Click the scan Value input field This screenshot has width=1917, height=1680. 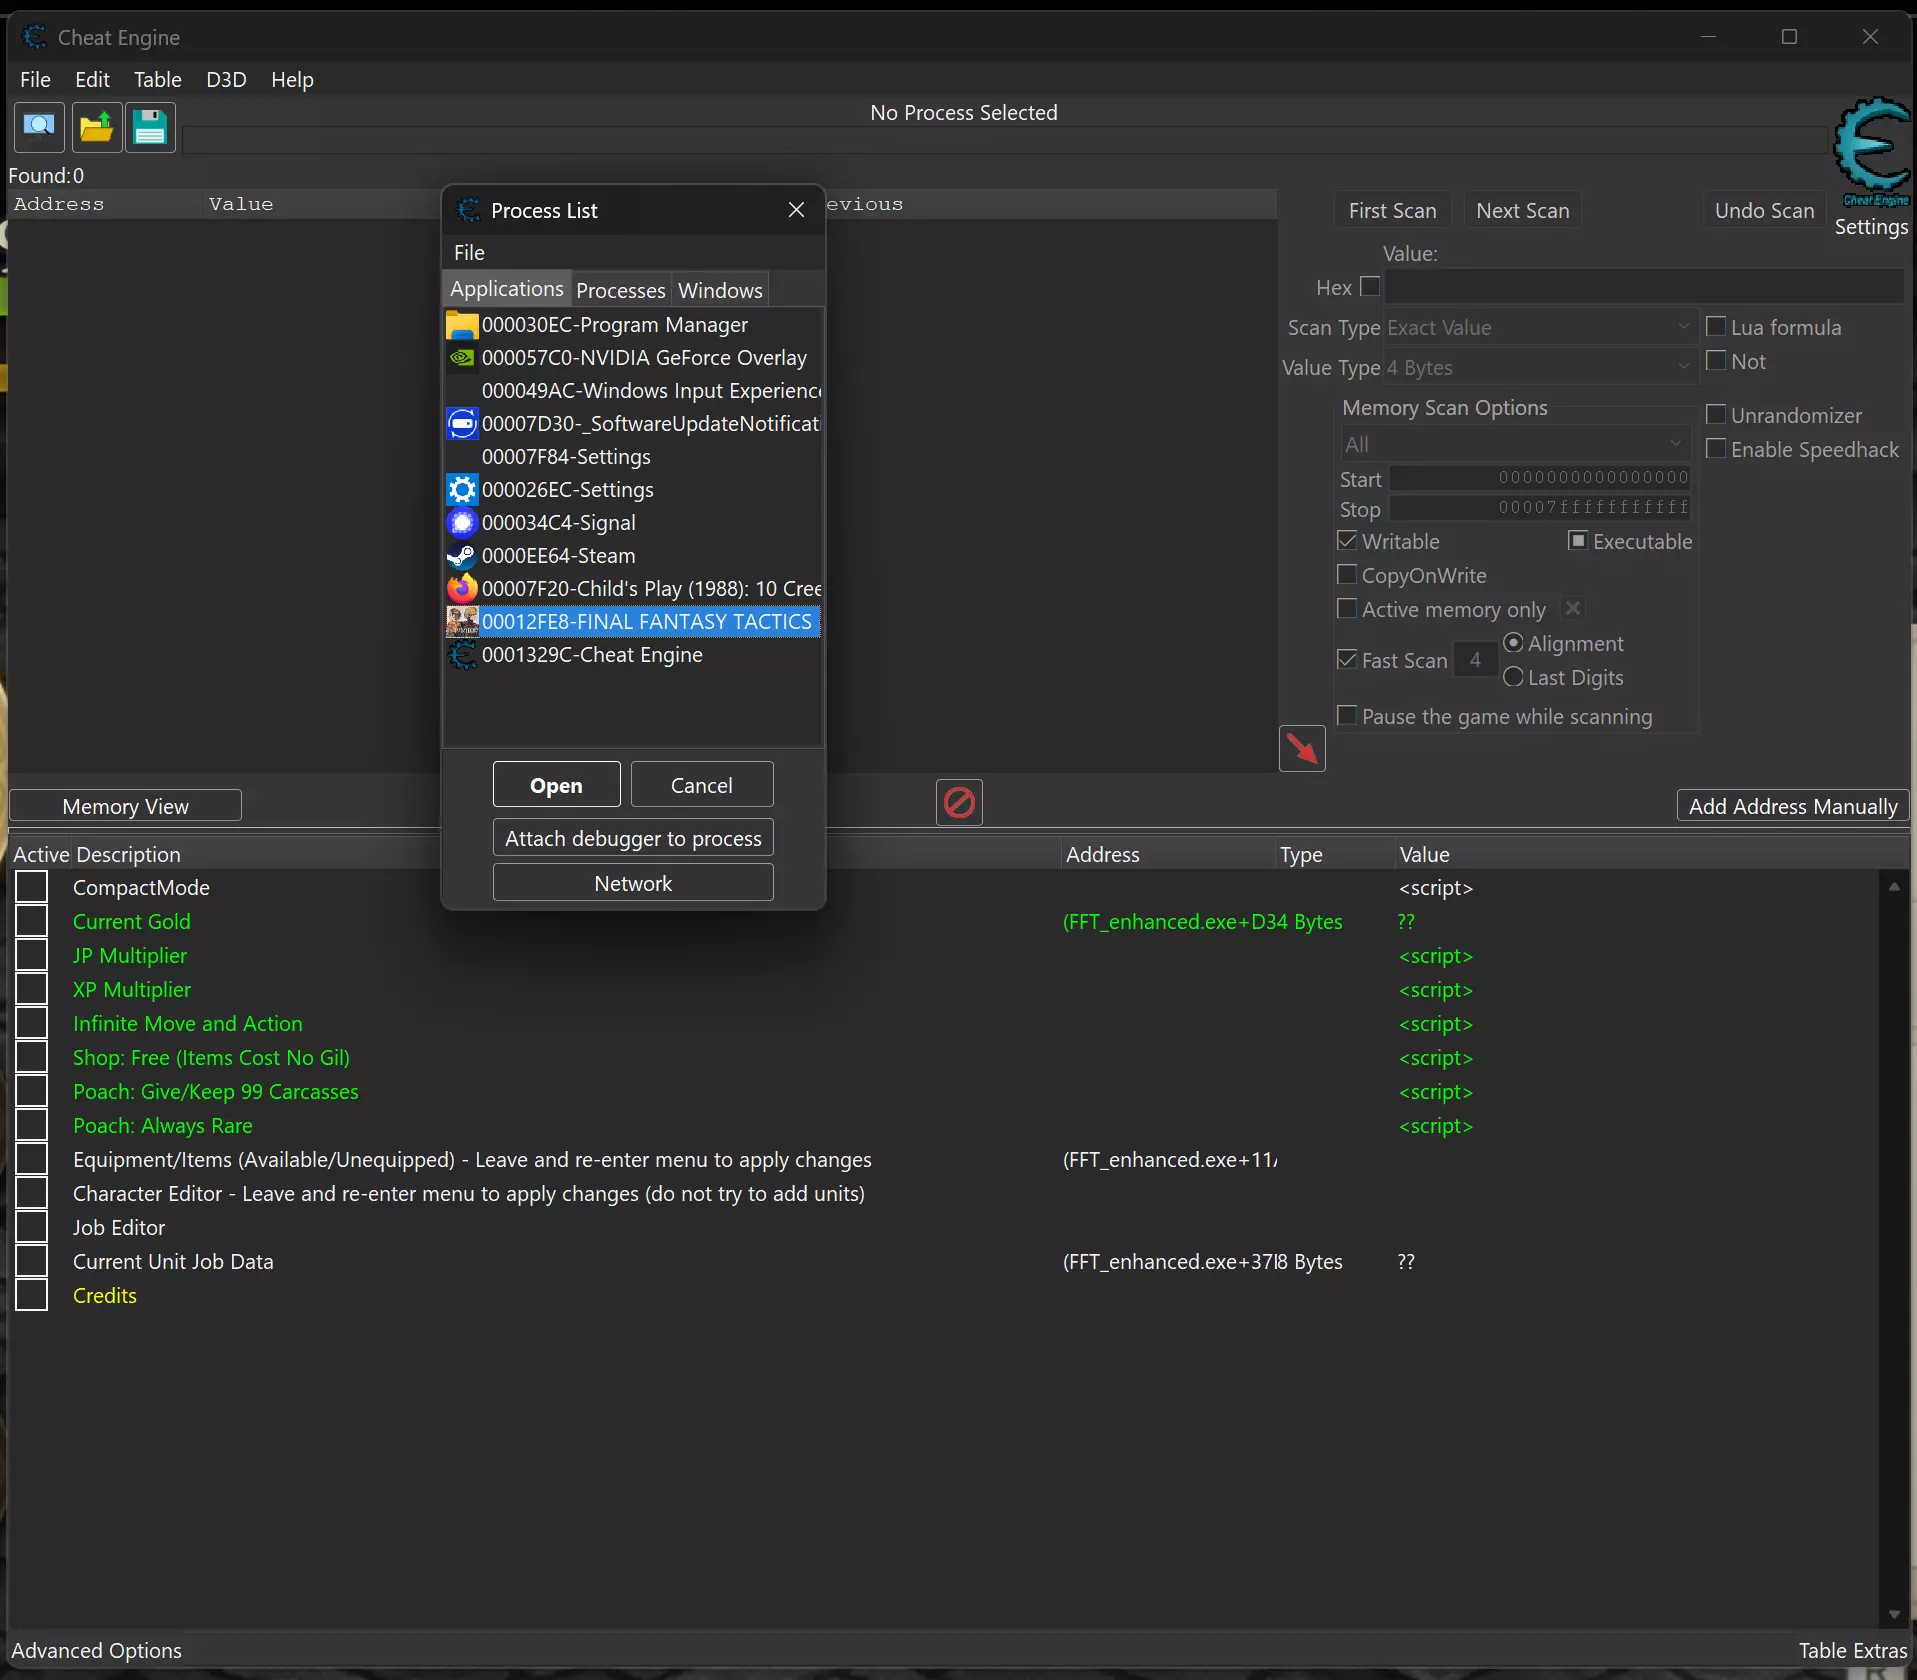(x=1643, y=287)
